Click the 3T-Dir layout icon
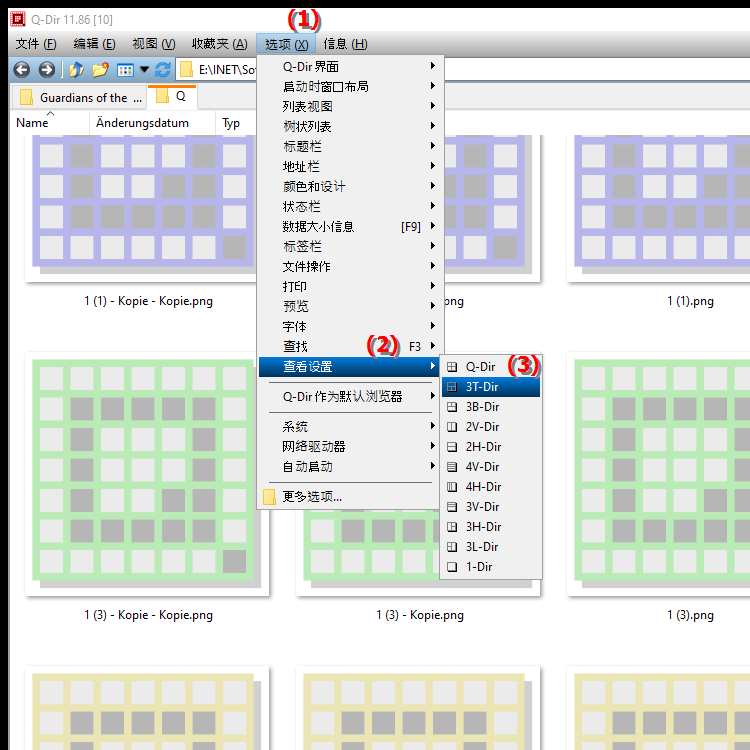This screenshot has height=750, width=750. [x=452, y=387]
